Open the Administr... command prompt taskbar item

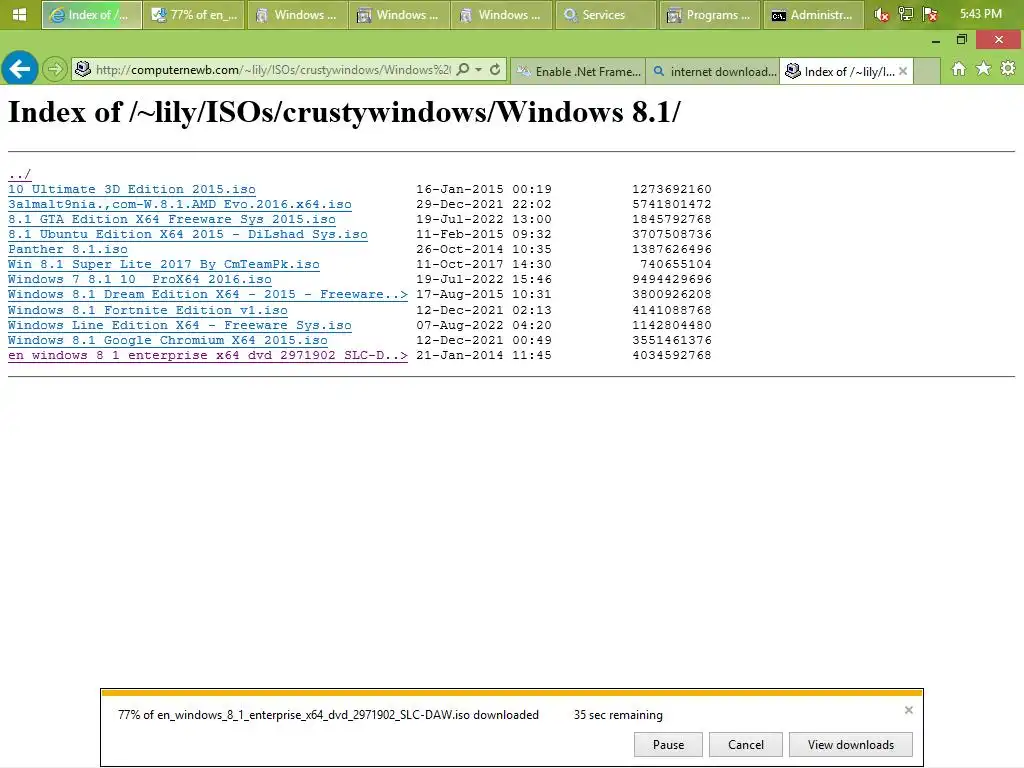pyautogui.click(x=812, y=14)
